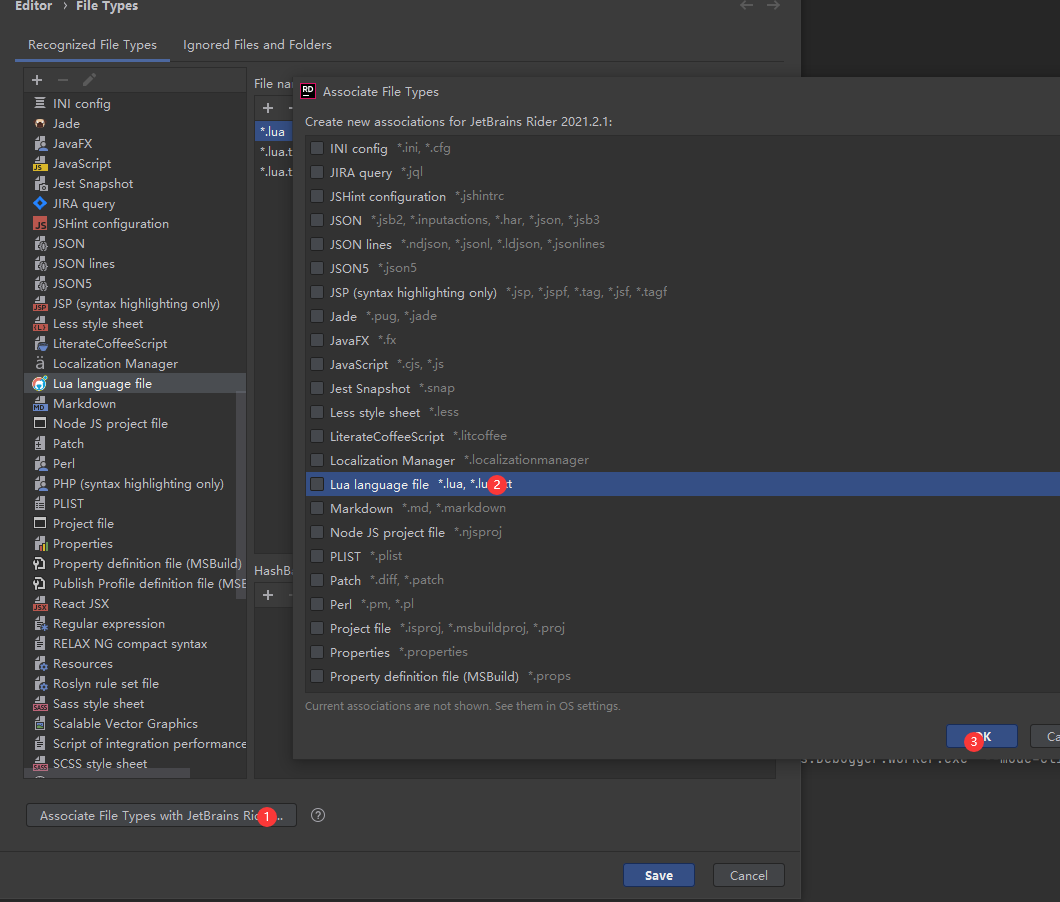
Task: Click the OK button in the dialog
Action: (982, 736)
